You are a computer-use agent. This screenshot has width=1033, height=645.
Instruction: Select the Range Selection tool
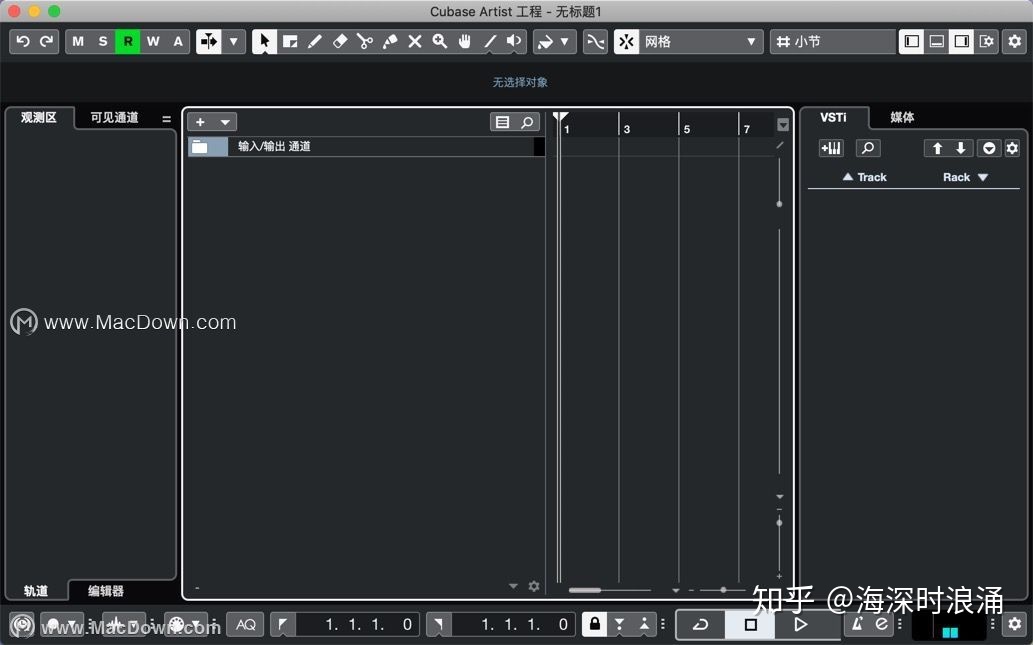pos(290,42)
